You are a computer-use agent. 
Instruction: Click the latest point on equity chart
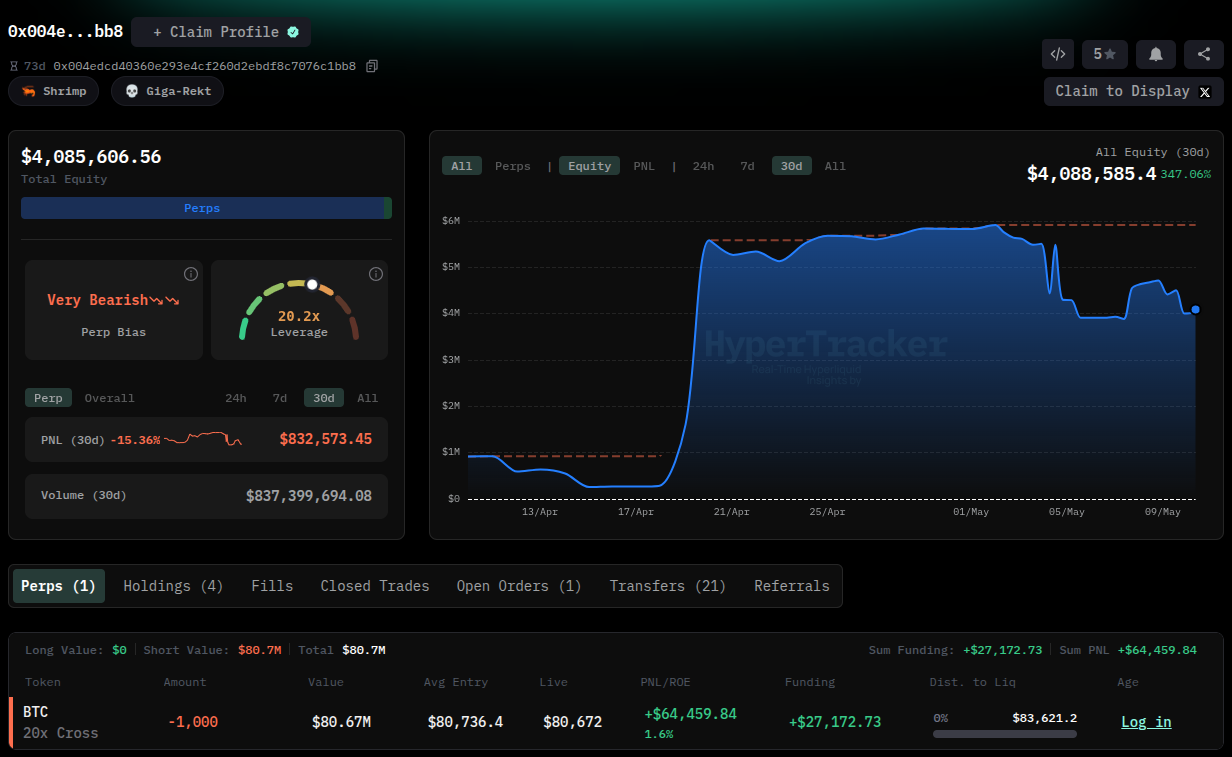1195,310
